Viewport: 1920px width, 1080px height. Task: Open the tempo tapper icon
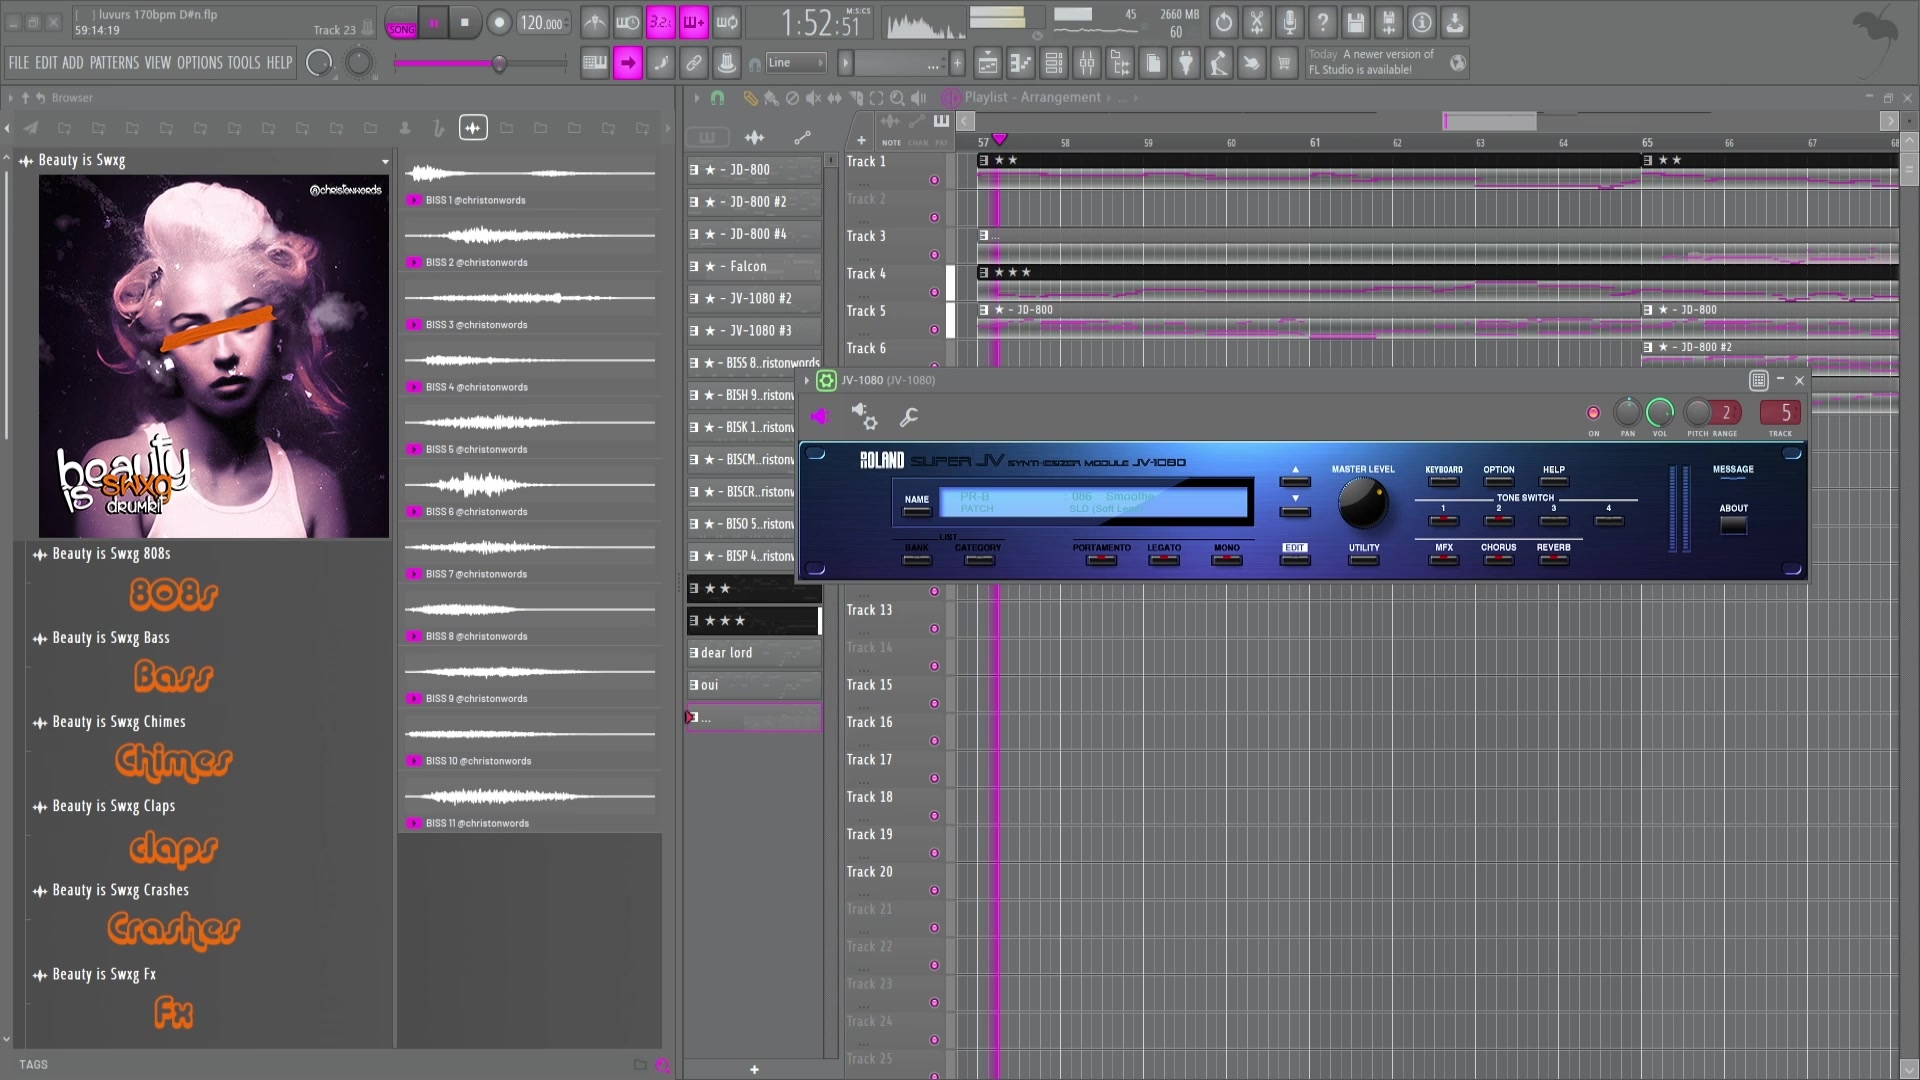[1219, 64]
